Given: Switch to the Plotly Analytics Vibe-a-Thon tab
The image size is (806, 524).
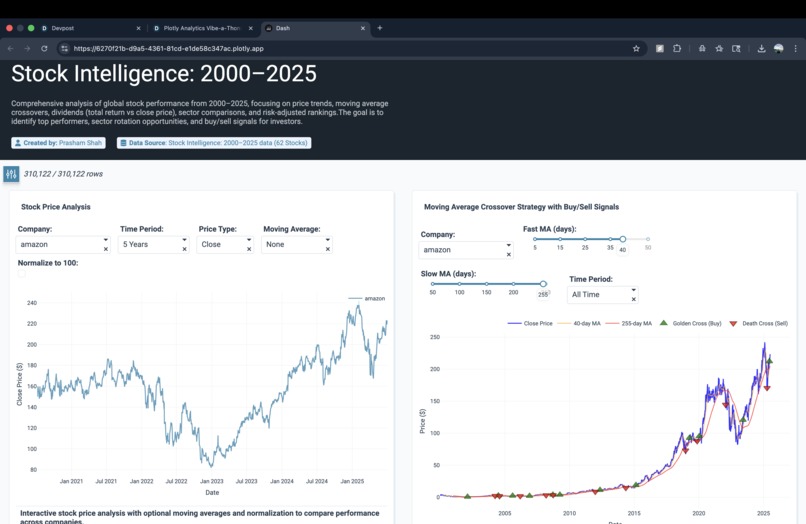Looking at the screenshot, I should click(x=203, y=28).
